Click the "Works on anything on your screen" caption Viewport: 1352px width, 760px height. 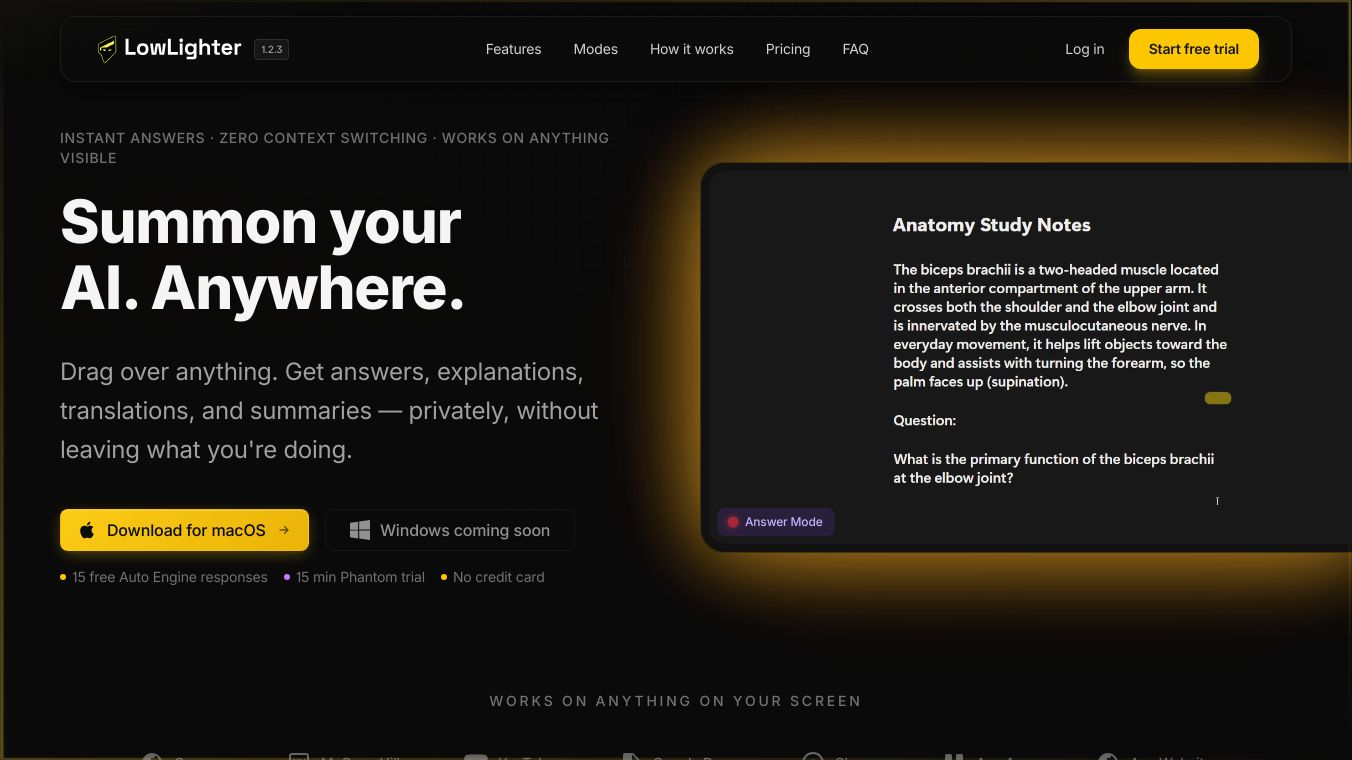[x=675, y=701]
